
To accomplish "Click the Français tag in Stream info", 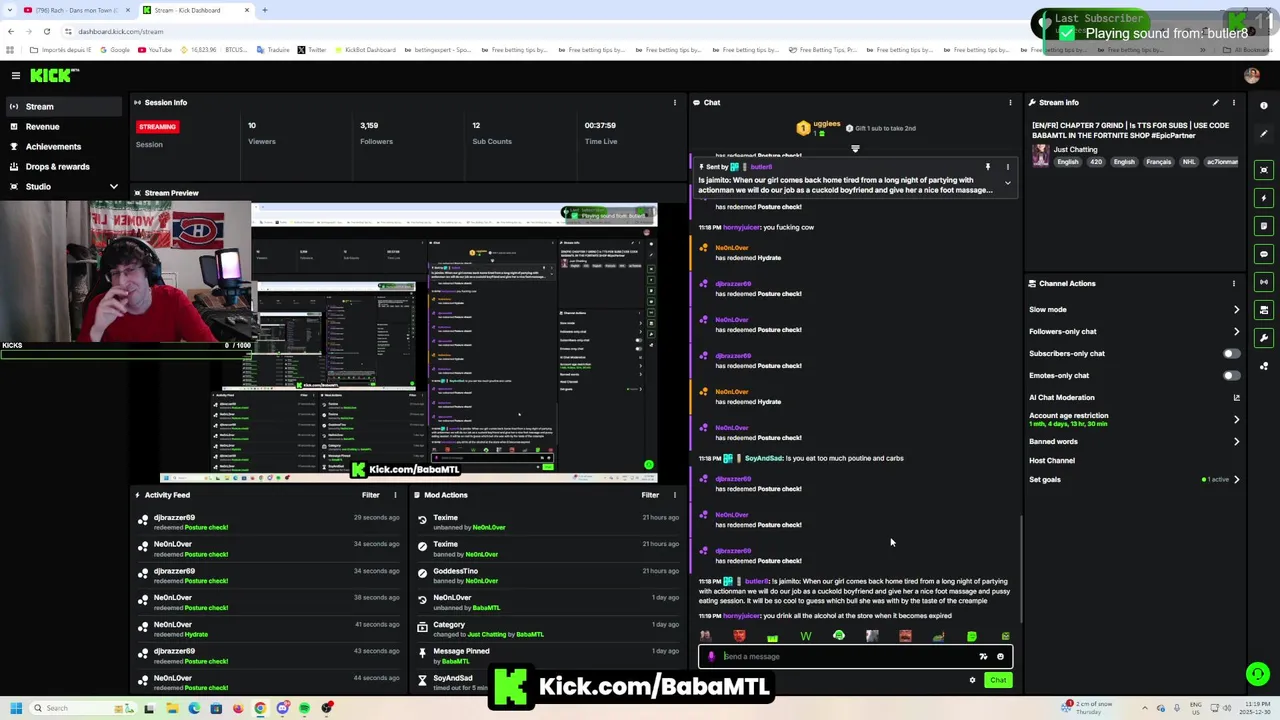I will pos(1158,162).
